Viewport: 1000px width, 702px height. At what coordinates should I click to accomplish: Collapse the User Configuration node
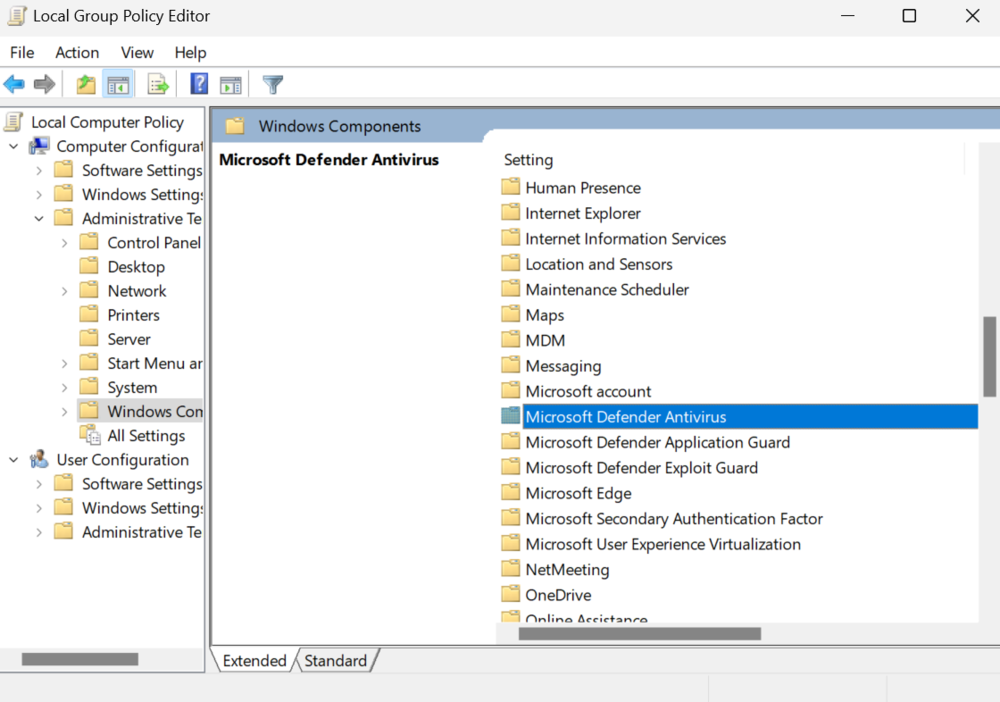coord(13,460)
